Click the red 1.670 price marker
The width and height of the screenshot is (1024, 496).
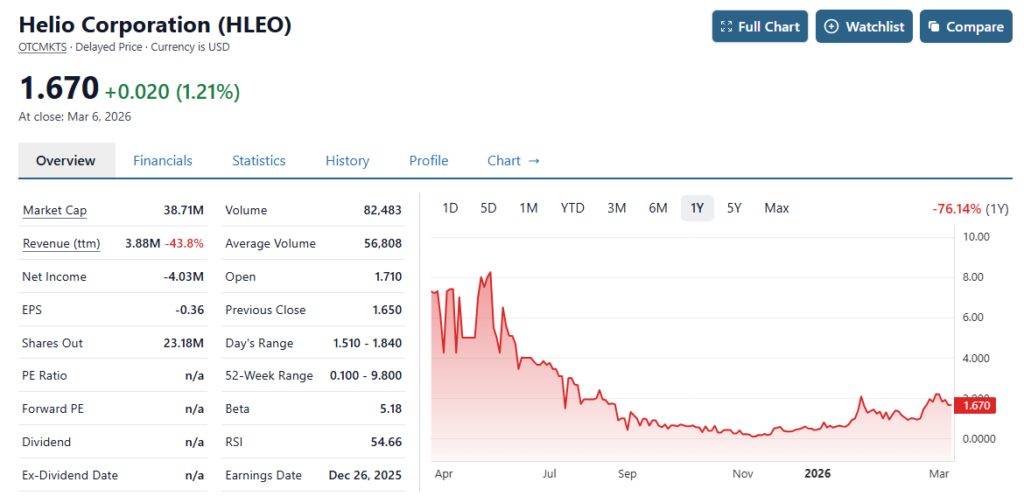point(975,405)
